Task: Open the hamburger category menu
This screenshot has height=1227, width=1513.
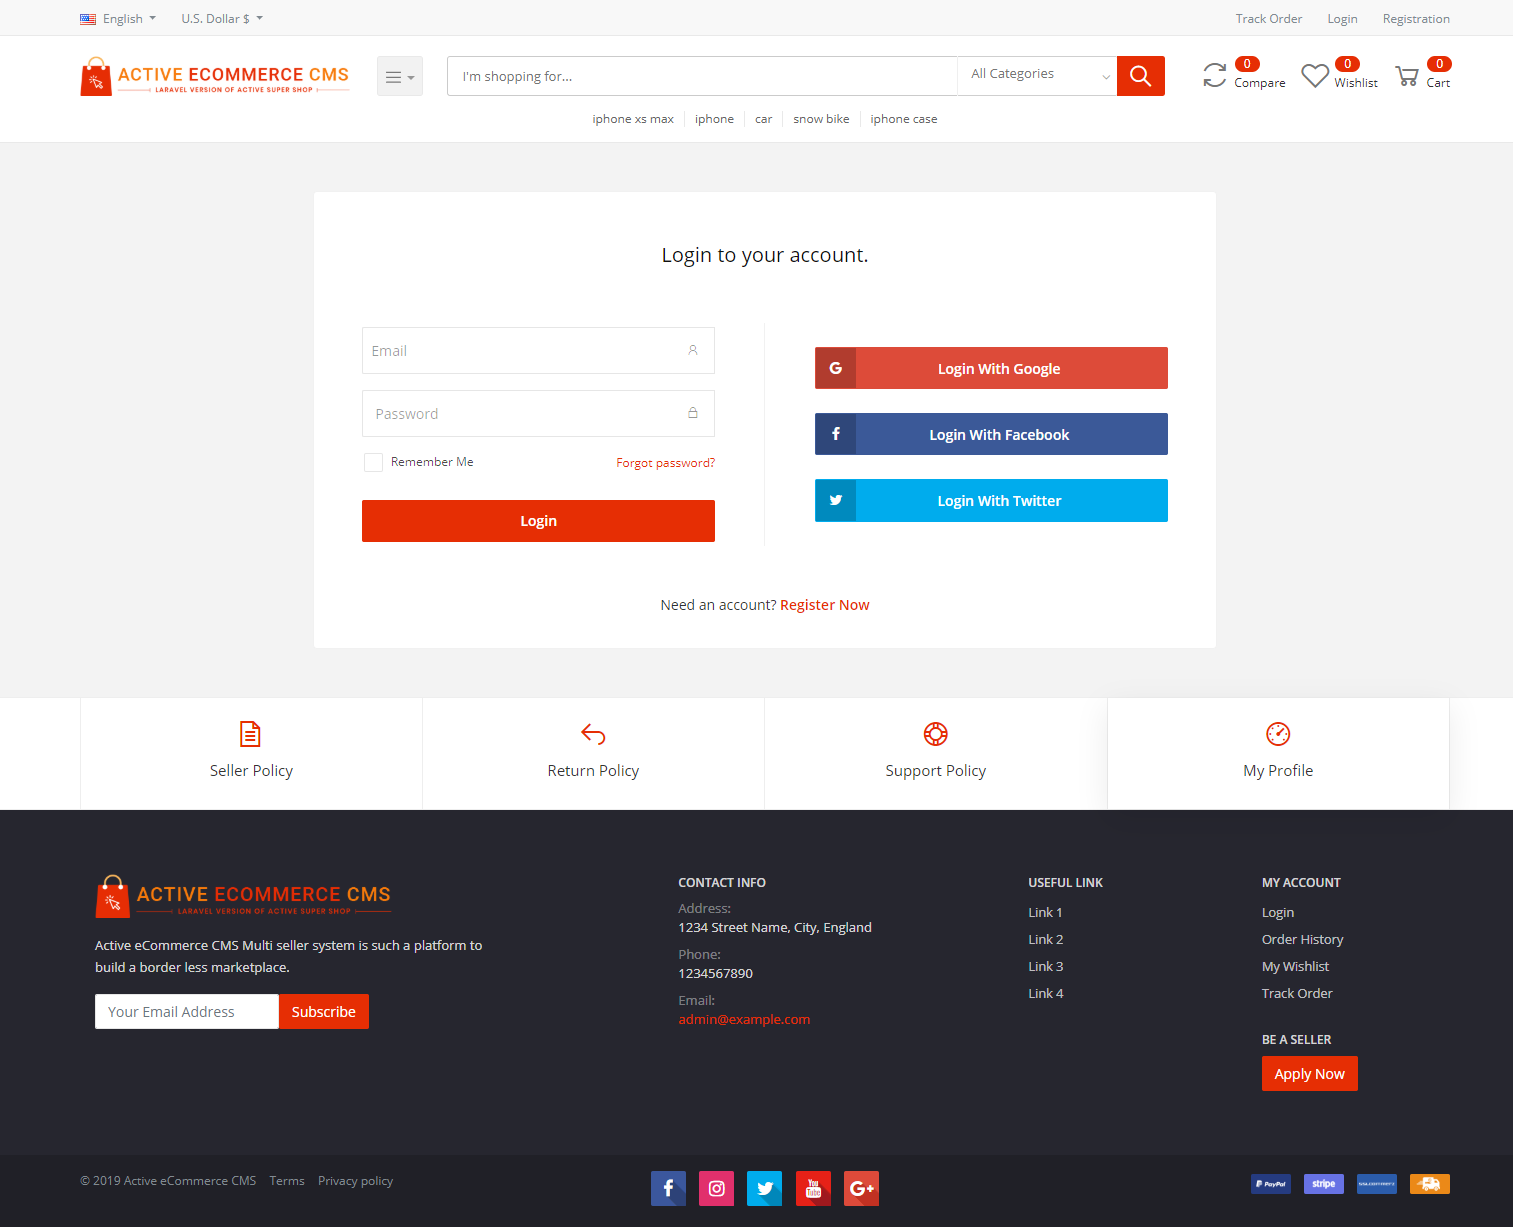Action: 399,77
